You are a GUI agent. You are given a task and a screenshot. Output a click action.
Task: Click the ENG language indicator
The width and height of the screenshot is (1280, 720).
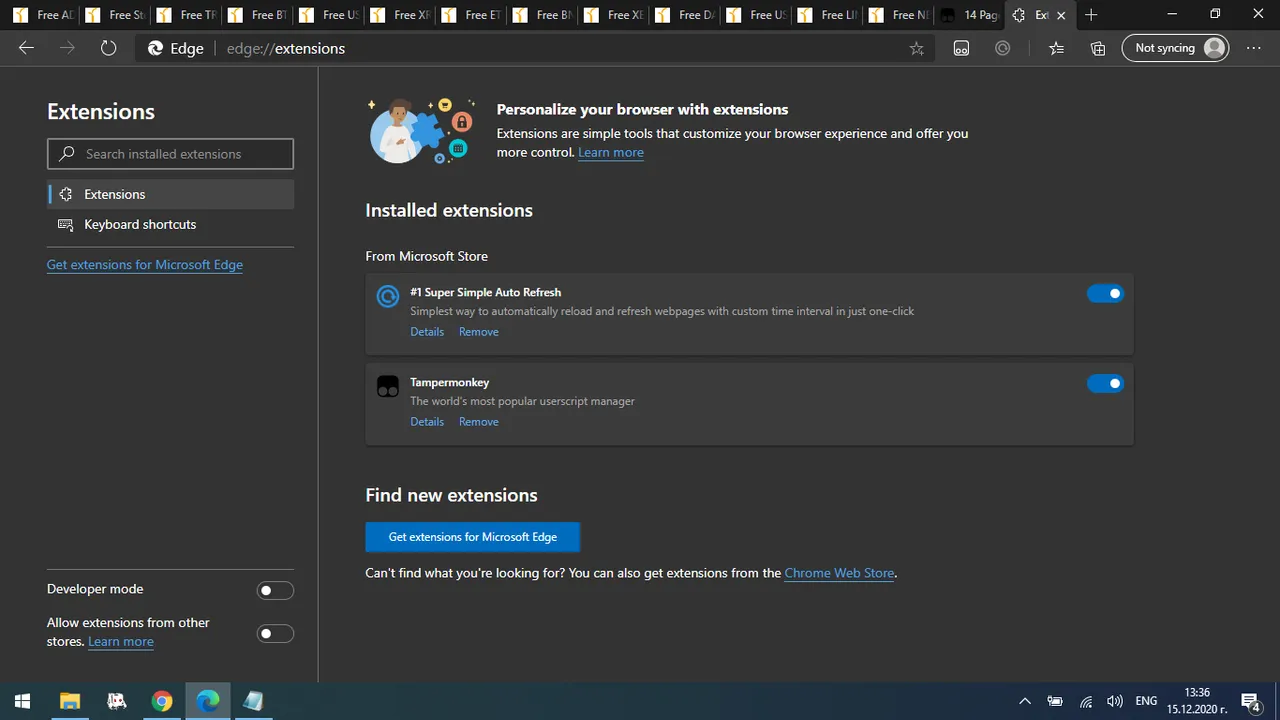tap(1147, 701)
